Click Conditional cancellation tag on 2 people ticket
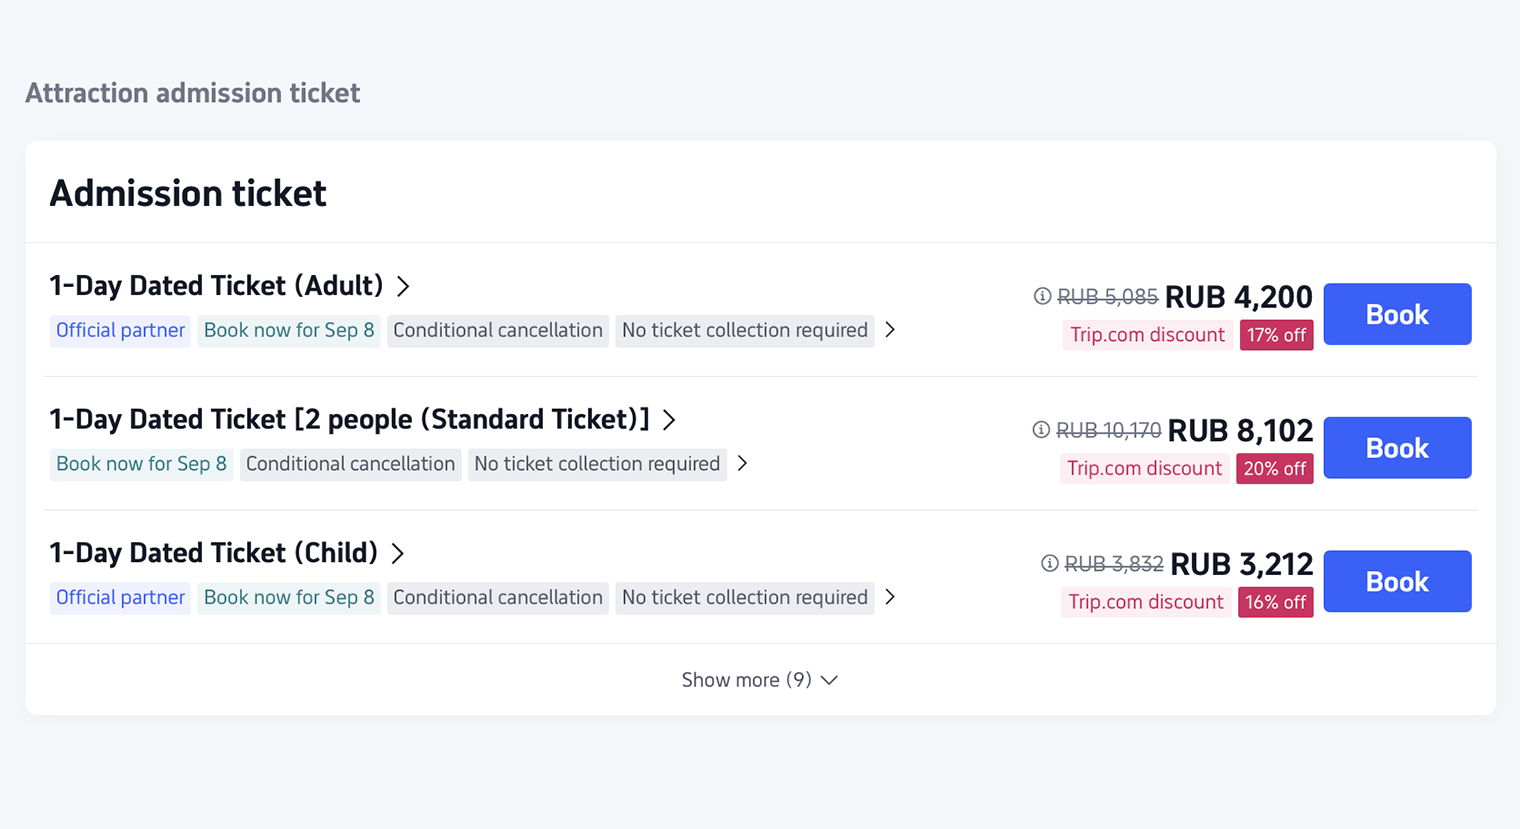Screen dimensions: 1520x829 (x=350, y=464)
